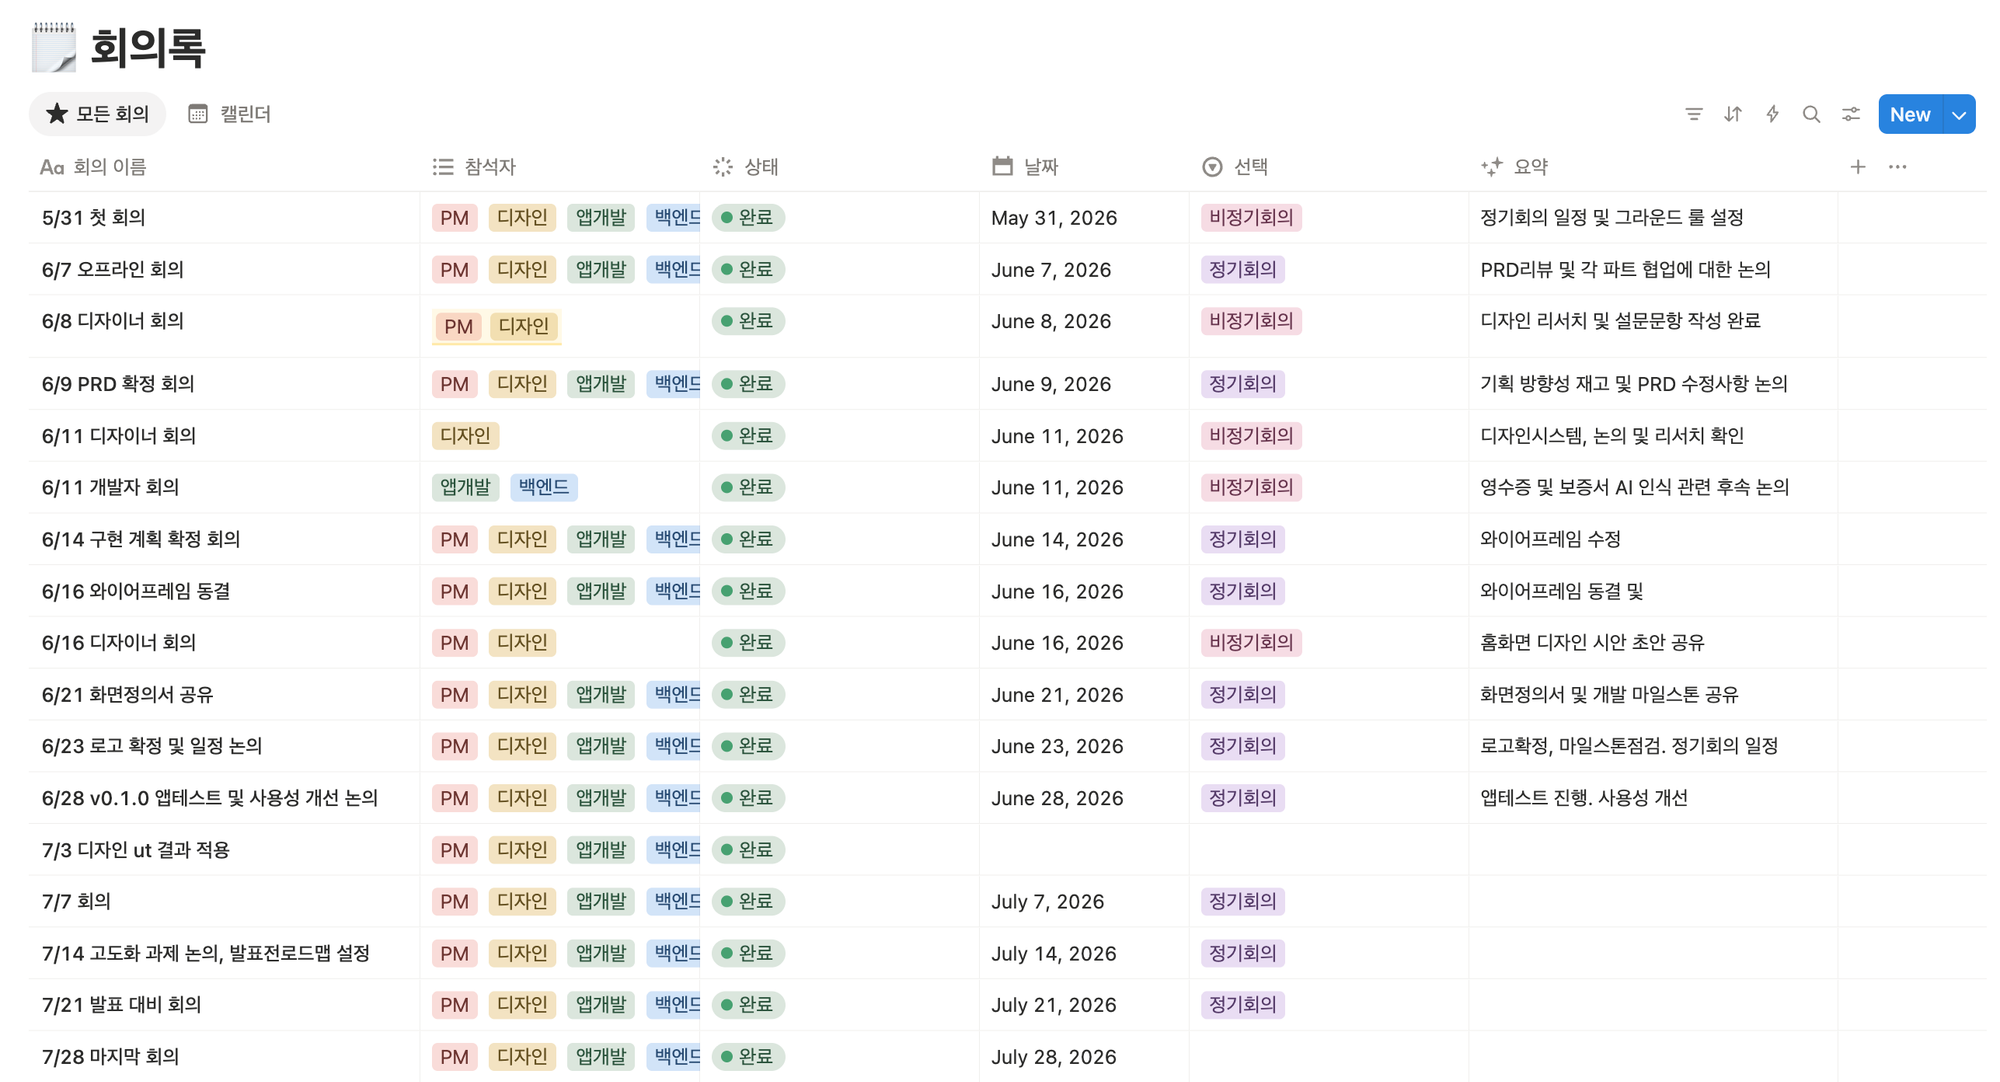Open the view settings sliders icon

click(x=1851, y=114)
